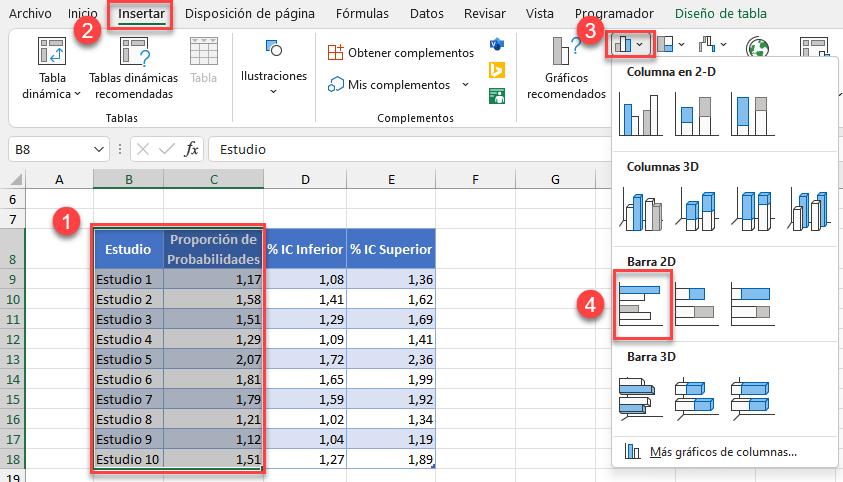Click the Maps globe chart icon
Viewport: 843px width, 482px height.
coord(757,48)
